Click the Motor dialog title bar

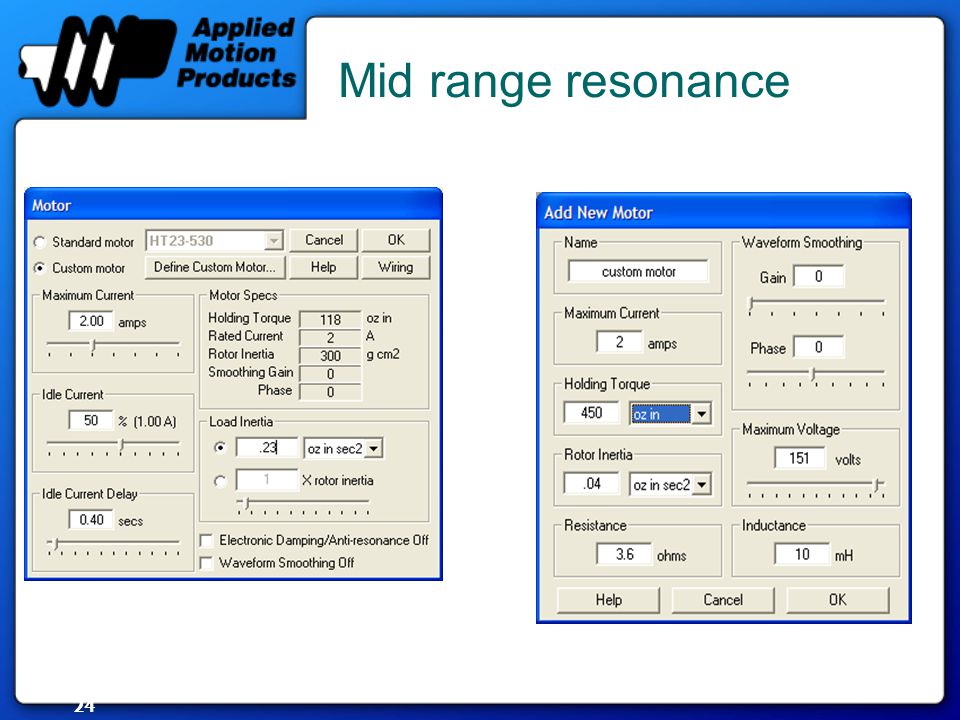click(233, 205)
